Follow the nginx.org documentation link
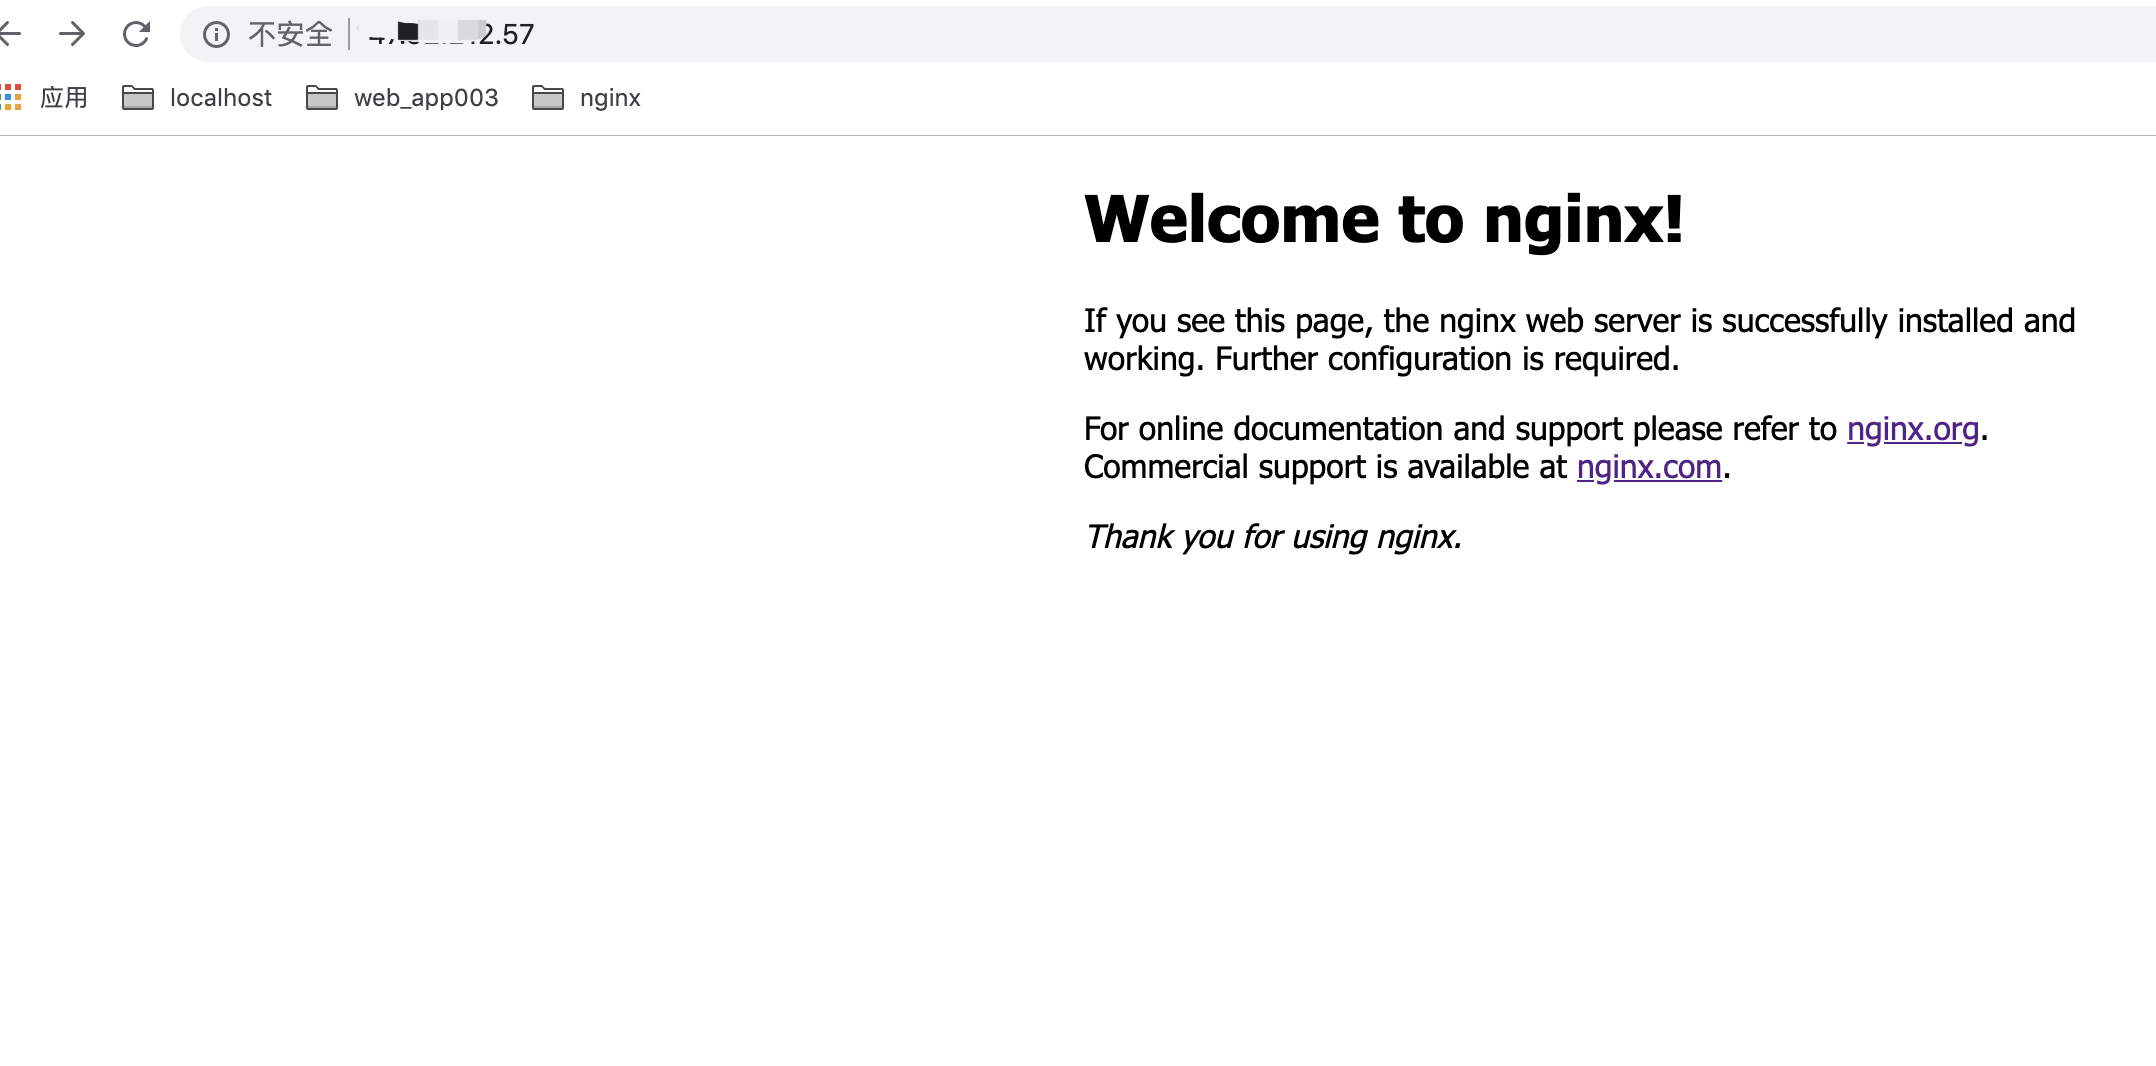The image size is (2156, 1066). tap(1913, 429)
